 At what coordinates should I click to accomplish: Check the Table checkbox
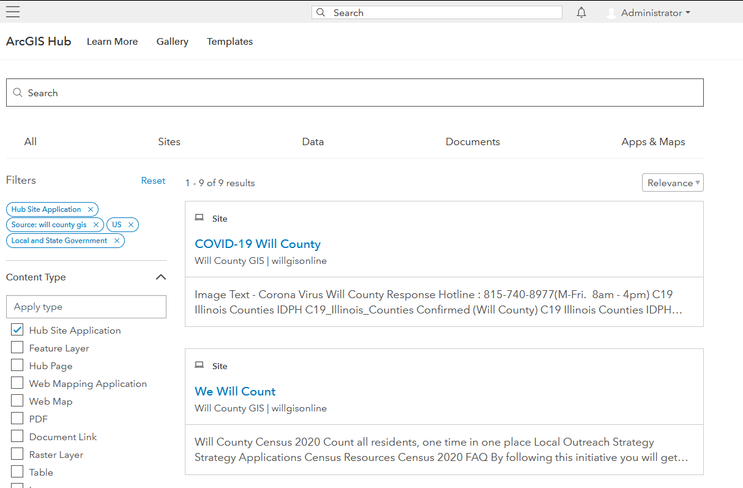point(17,471)
